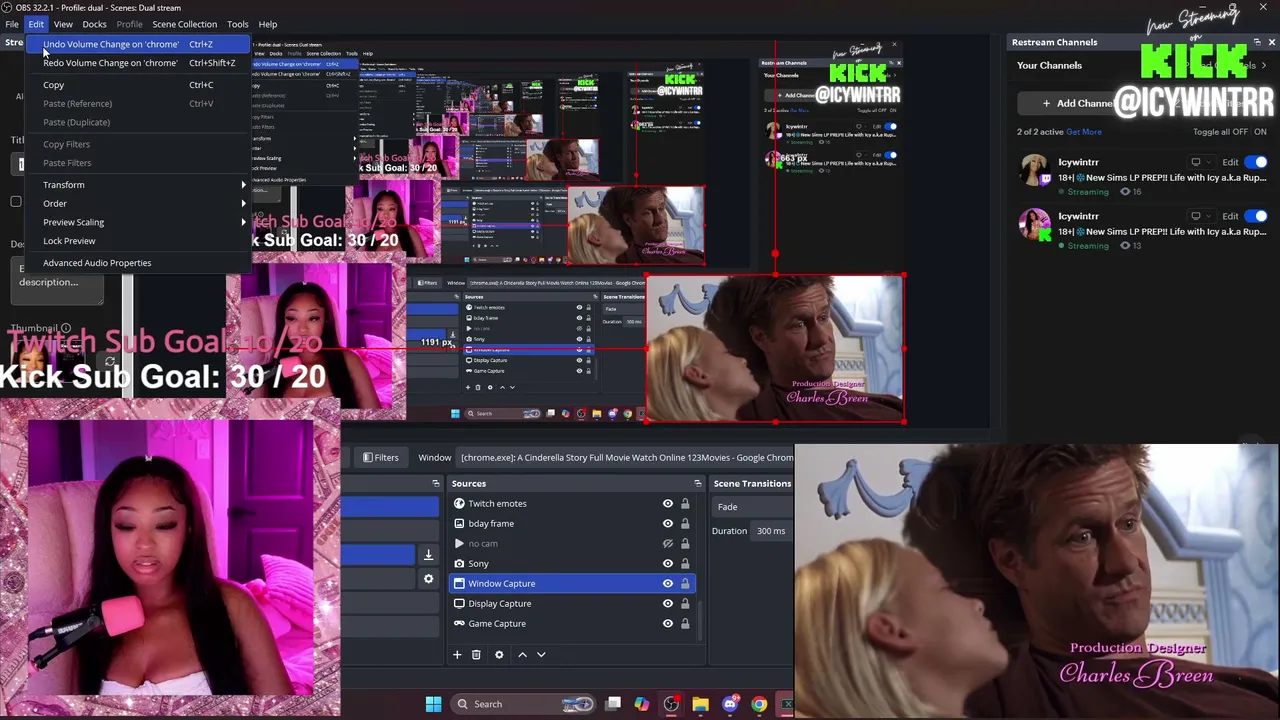Hide the Twitch emotes source
1280x720 pixels.
click(x=668, y=504)
